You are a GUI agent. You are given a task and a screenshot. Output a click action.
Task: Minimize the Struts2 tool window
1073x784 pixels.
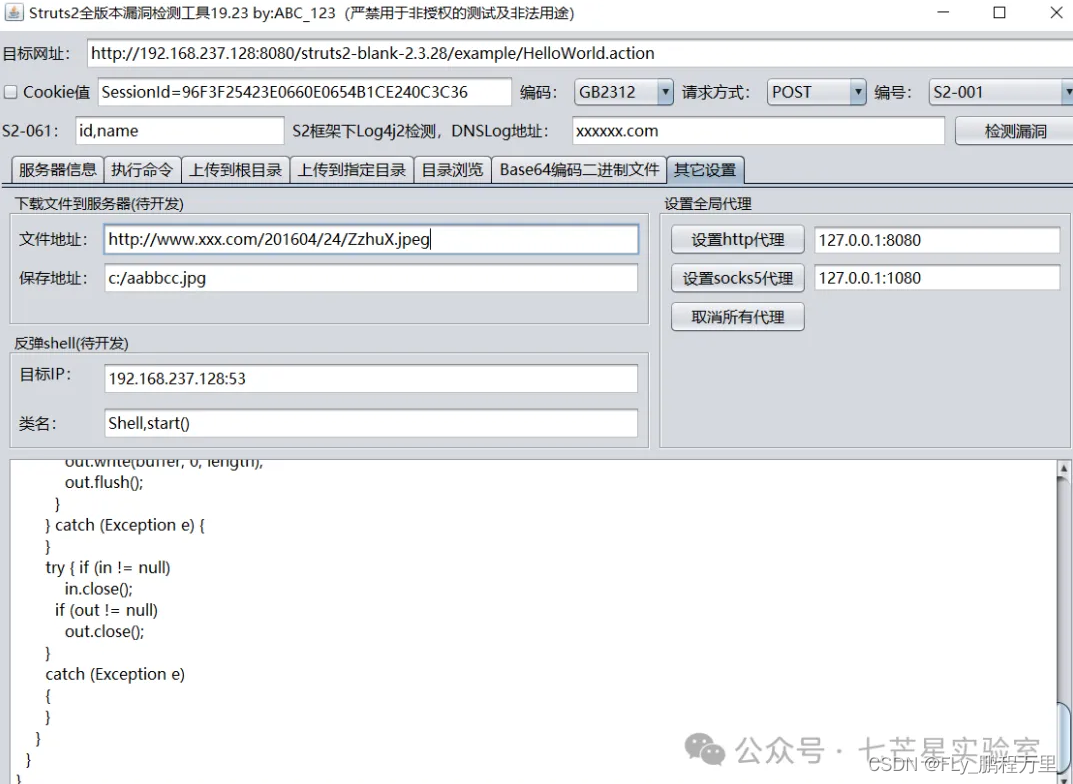click(x=943, y=13)
